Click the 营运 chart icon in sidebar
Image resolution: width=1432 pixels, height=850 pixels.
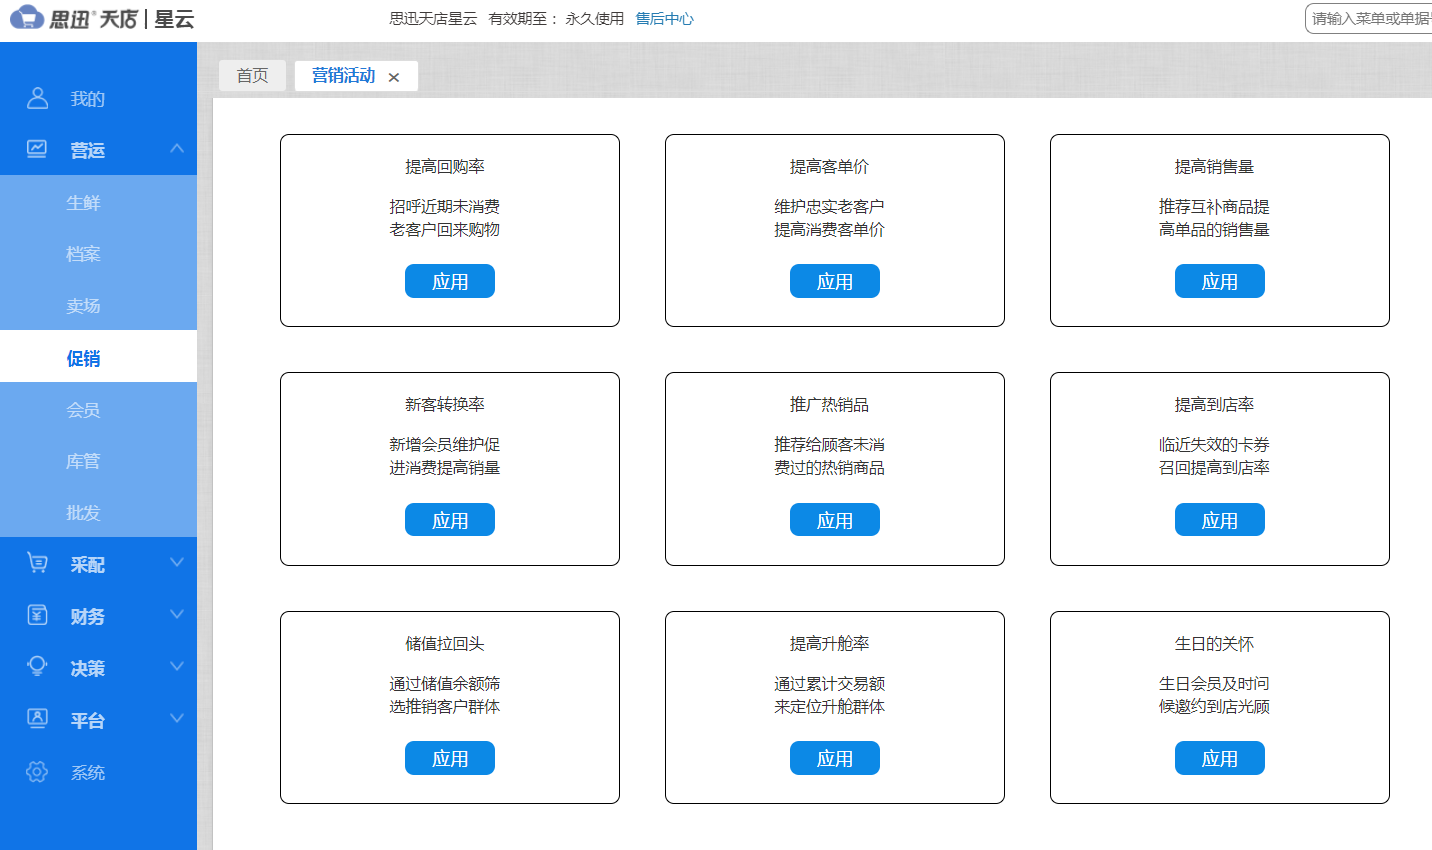click(x=37, y=147)
